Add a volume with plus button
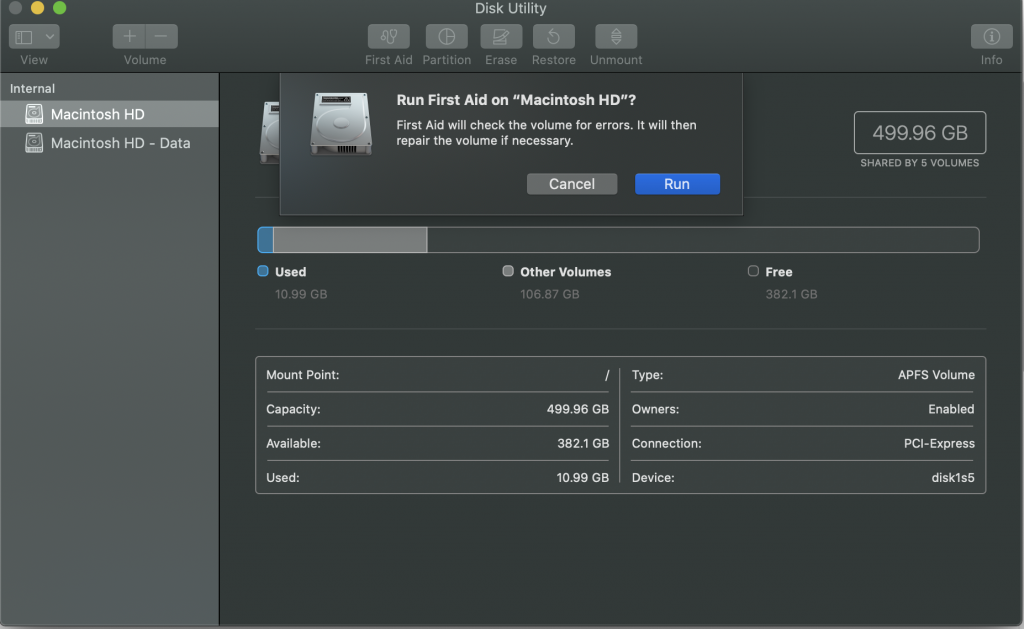 point(129,37)
